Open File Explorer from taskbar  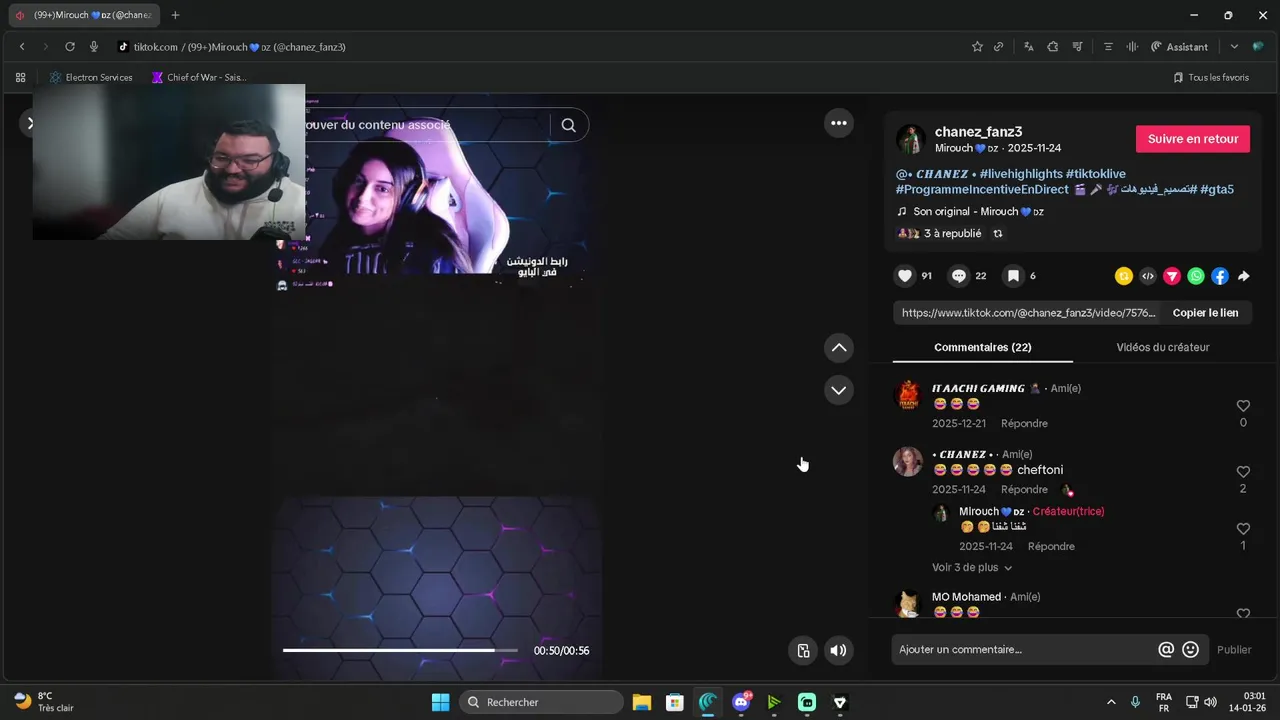click(x=642, y=702)
